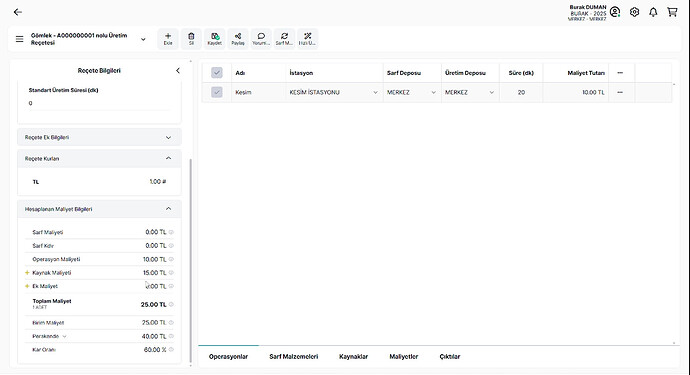Image resolution: width=690 pixels, height=375 pixels.
Task: Click the Toplam Maliyet 25.00 TL value
Action: pos(154,305)
